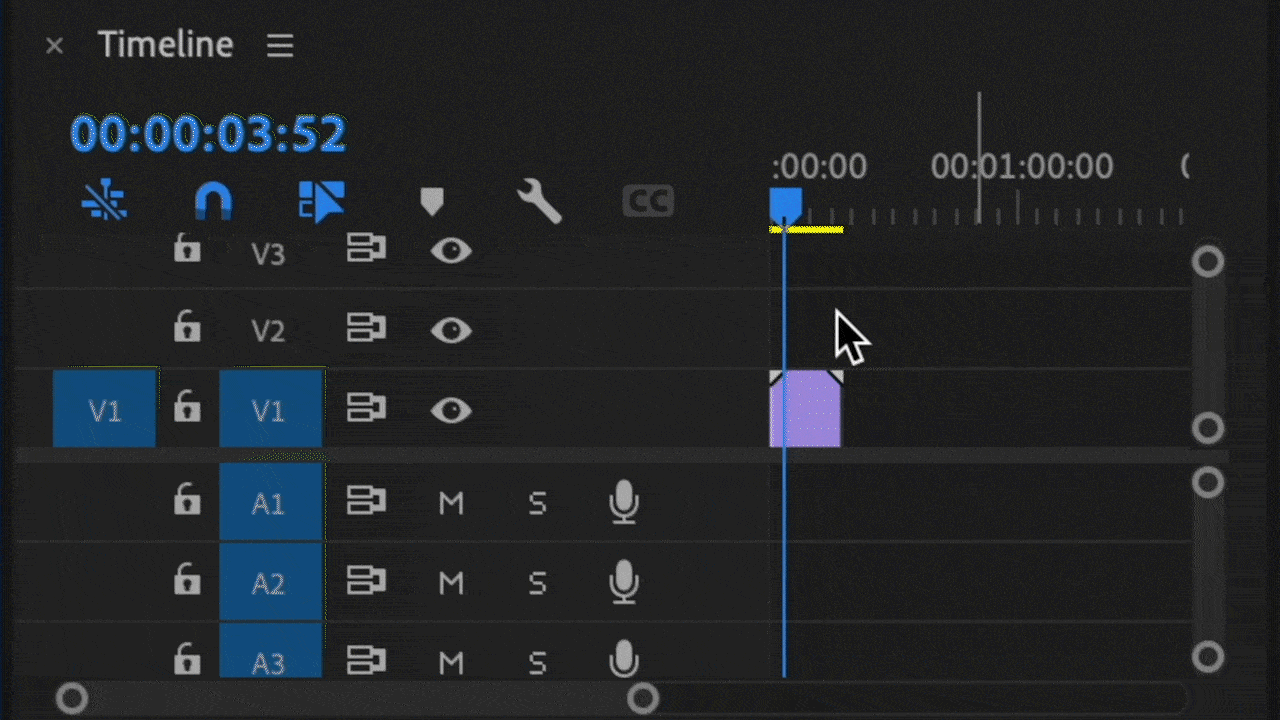This screenshot has height=720, width=1280.
Task: Close the Timeline panel tab
Action: tap(55, 46)
